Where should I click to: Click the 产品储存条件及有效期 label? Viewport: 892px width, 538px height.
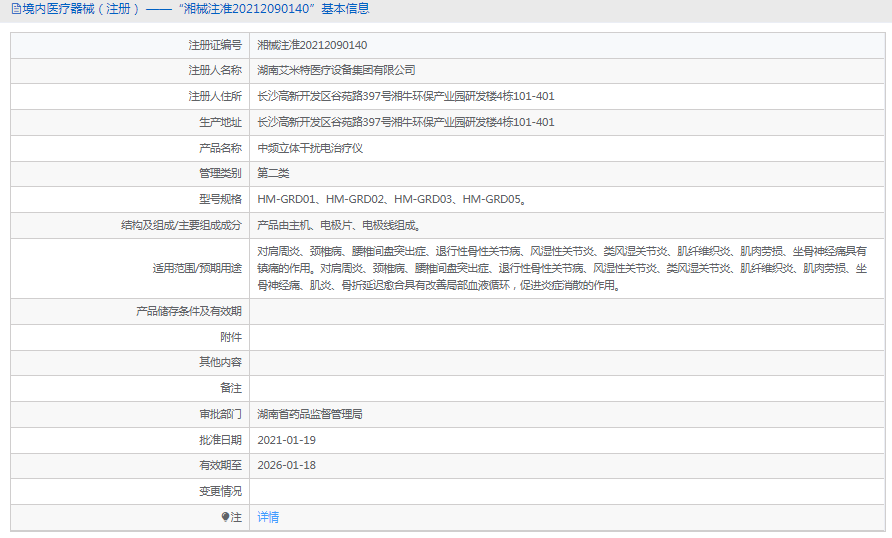[189, 311]
